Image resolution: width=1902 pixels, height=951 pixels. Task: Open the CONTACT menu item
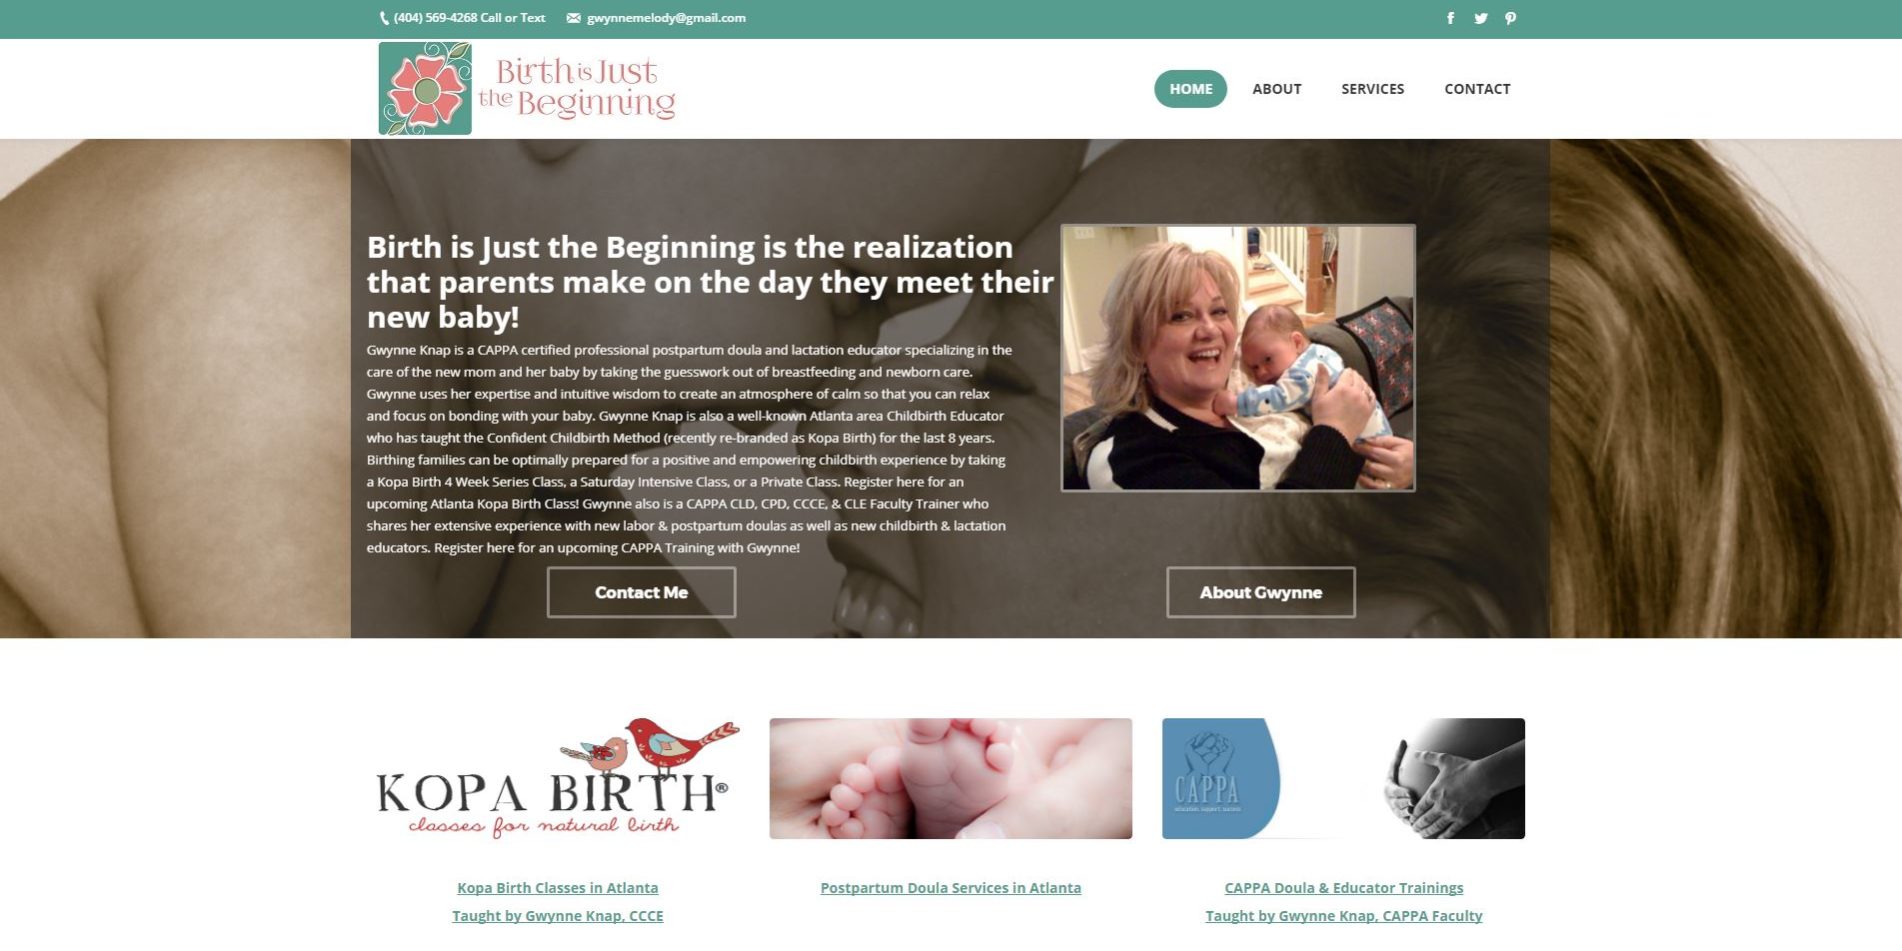[x=1477, y=89]
